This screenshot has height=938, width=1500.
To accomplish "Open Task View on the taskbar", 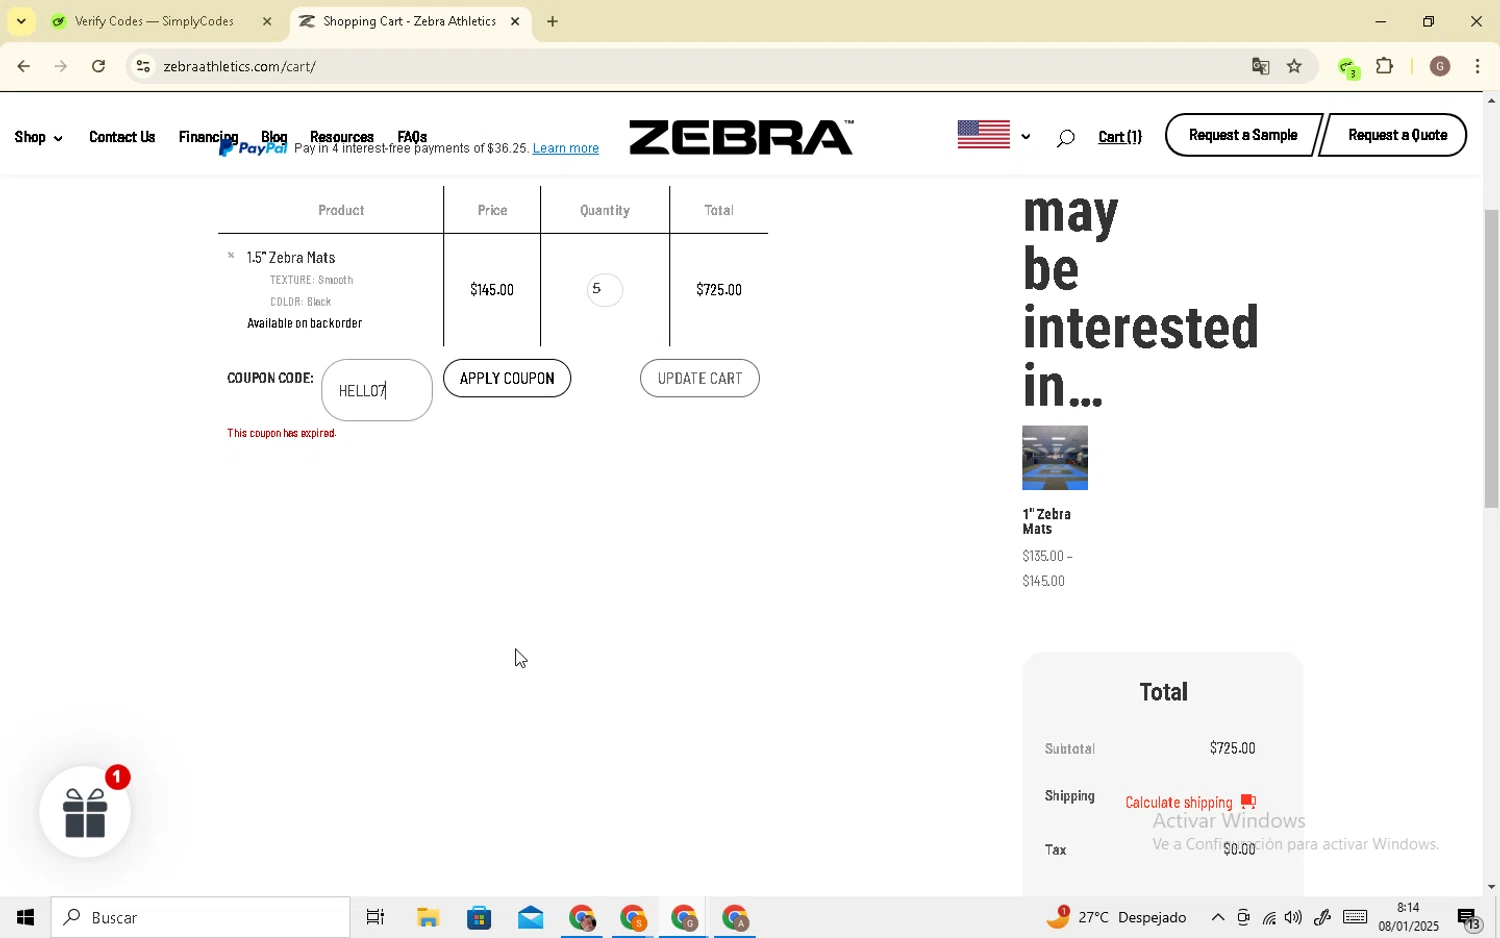I will [x=376, y=918].
